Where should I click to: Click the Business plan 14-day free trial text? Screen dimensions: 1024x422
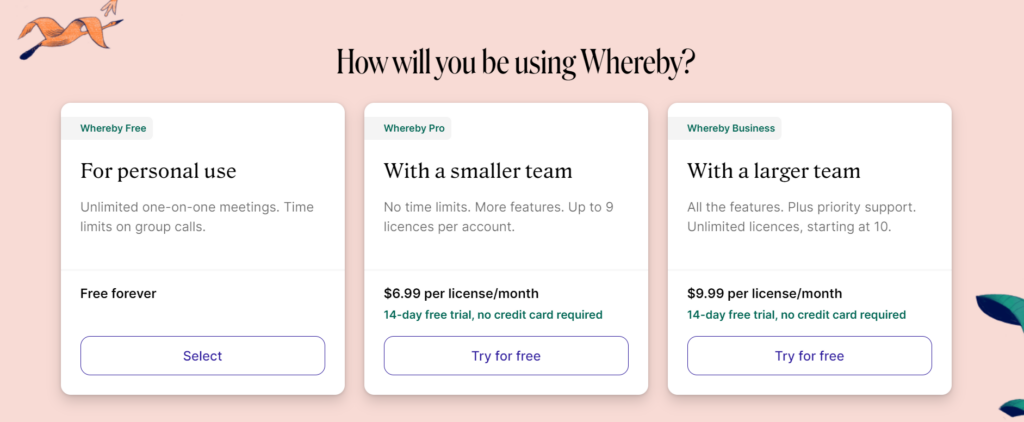797,315
